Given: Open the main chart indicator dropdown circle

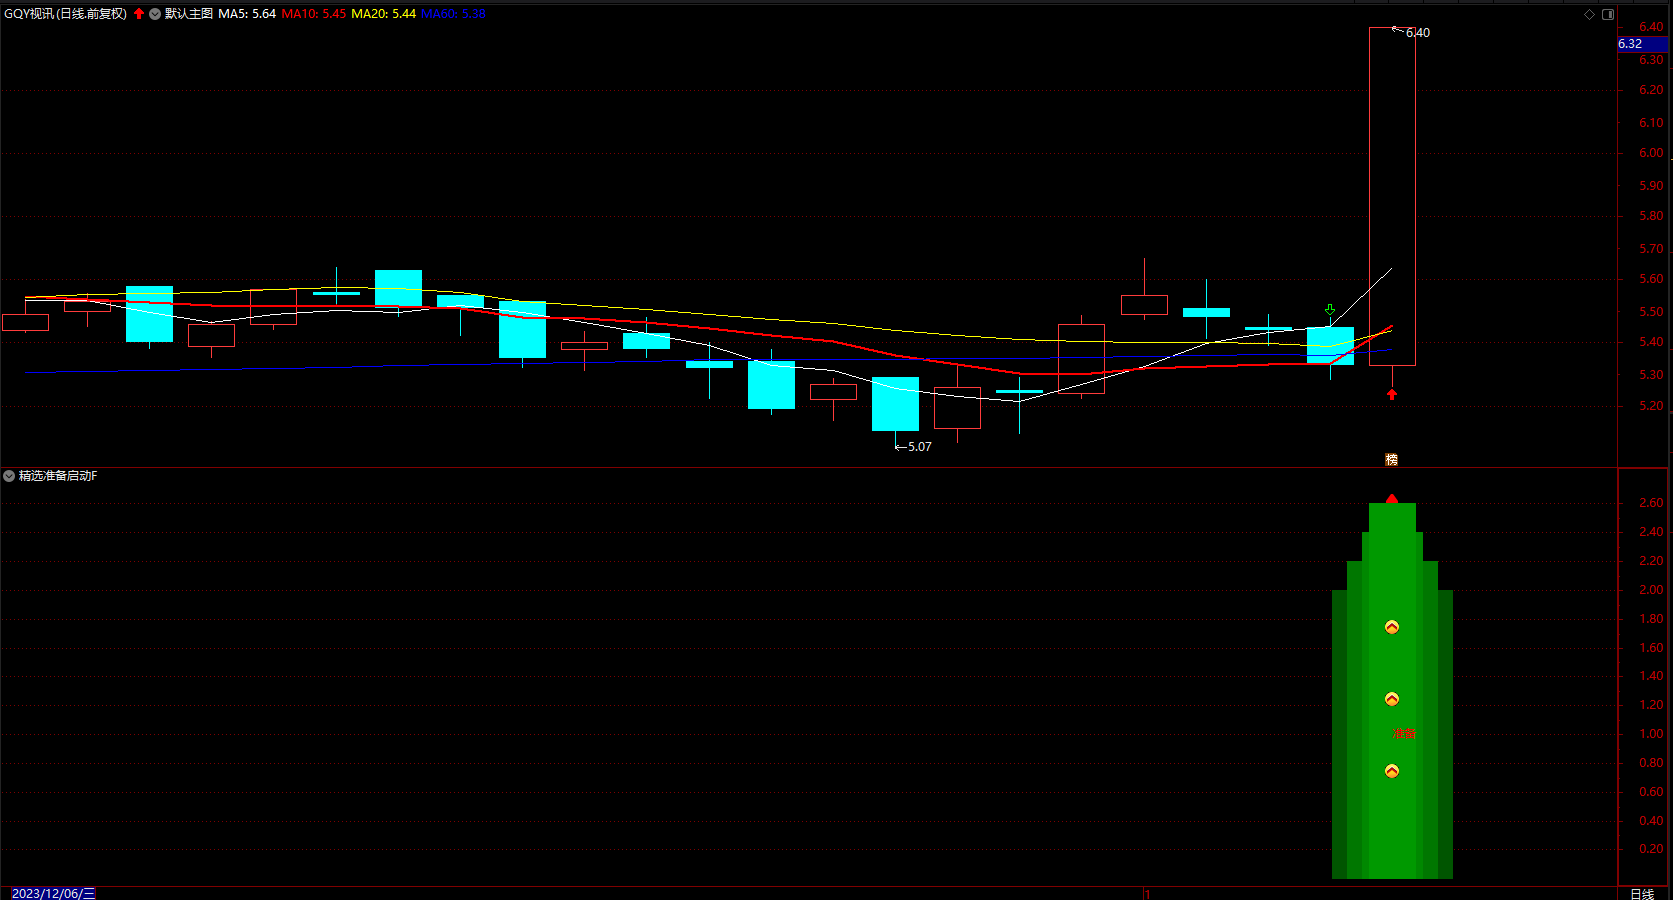Looking at the screenshot, I should (x=155, y=14).
